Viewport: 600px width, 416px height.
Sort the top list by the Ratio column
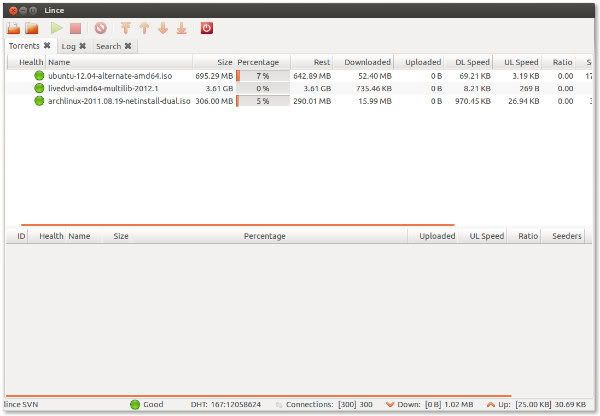click(x=559, y=62)
